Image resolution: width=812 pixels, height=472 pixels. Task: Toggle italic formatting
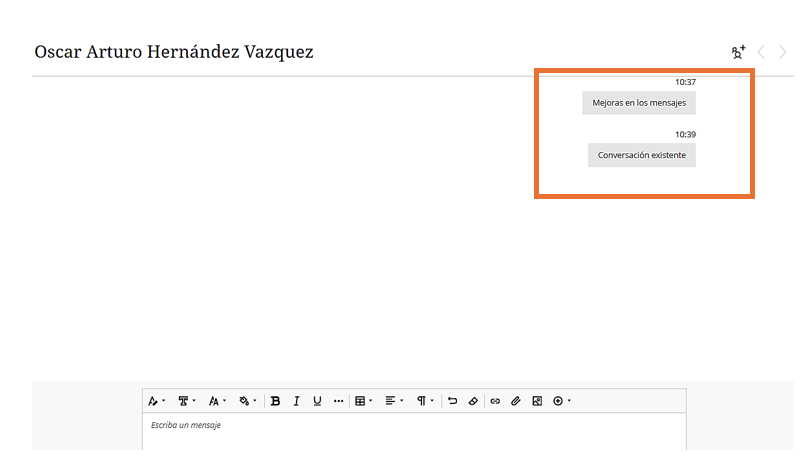tap(296, 401)
